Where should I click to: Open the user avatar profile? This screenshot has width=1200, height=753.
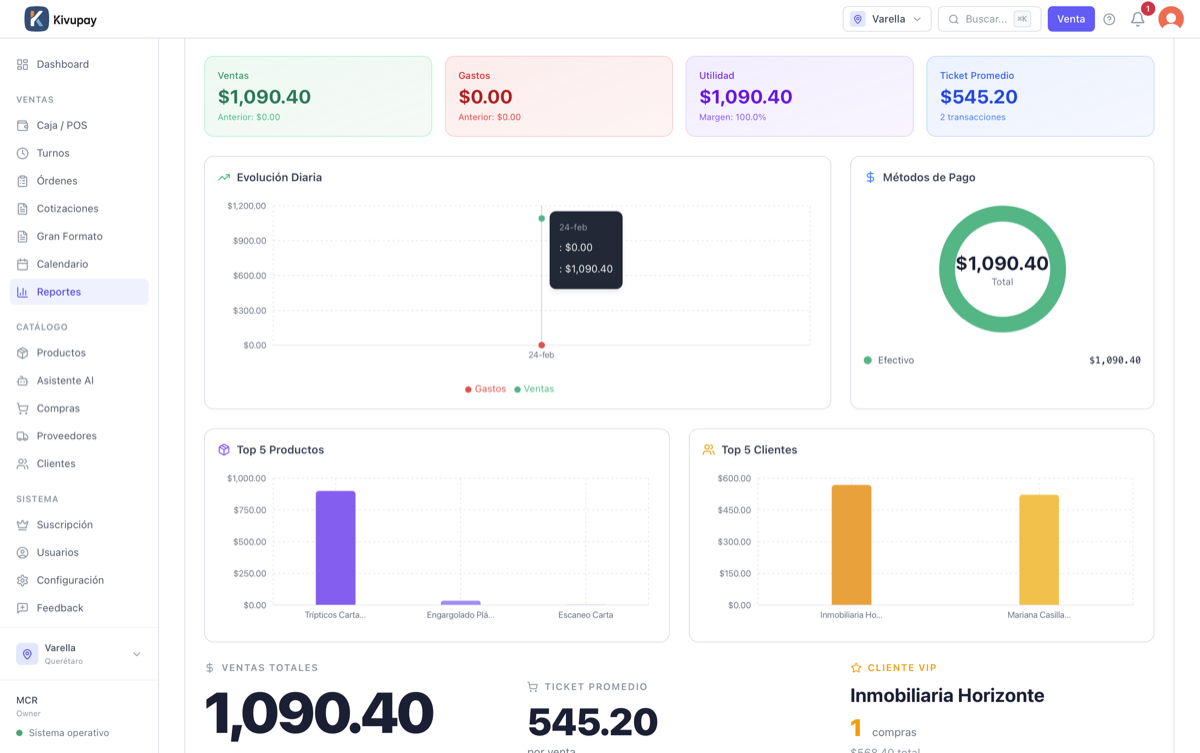pyautogui.click(x=1170, y=19)
